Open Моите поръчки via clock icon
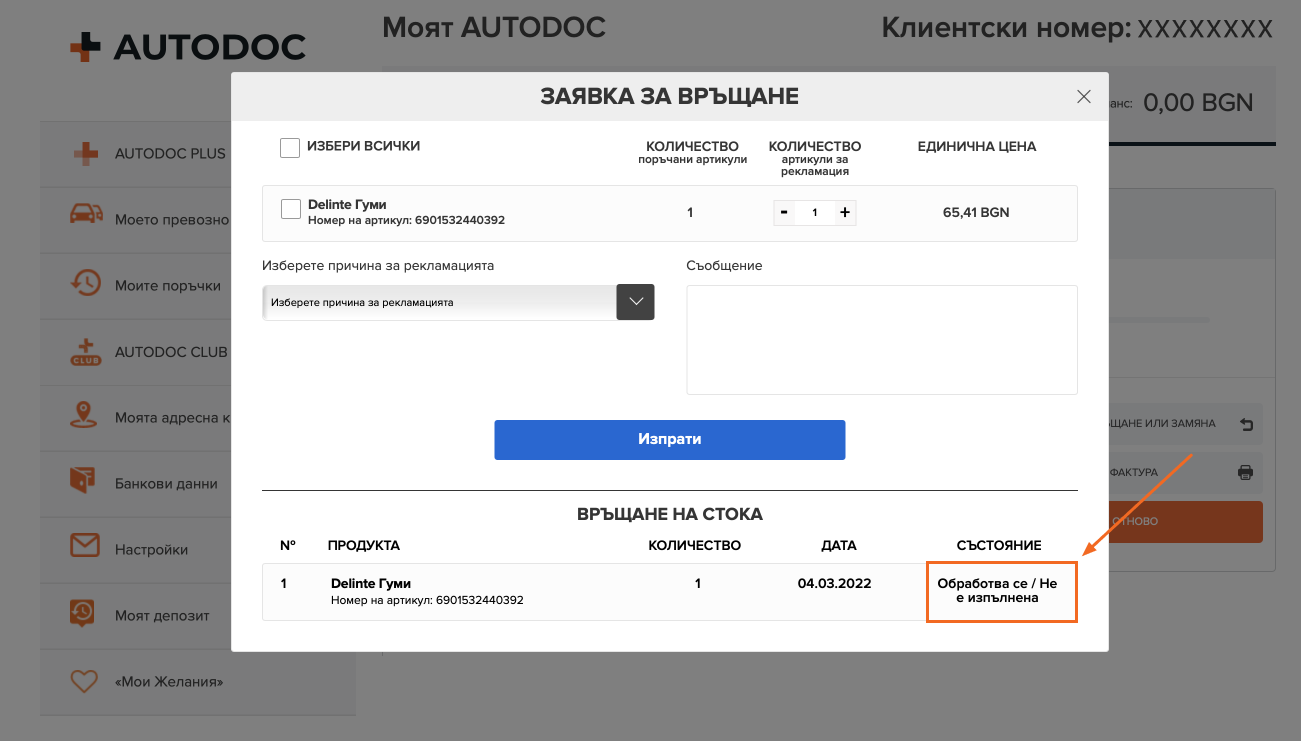 pos(86,284)
